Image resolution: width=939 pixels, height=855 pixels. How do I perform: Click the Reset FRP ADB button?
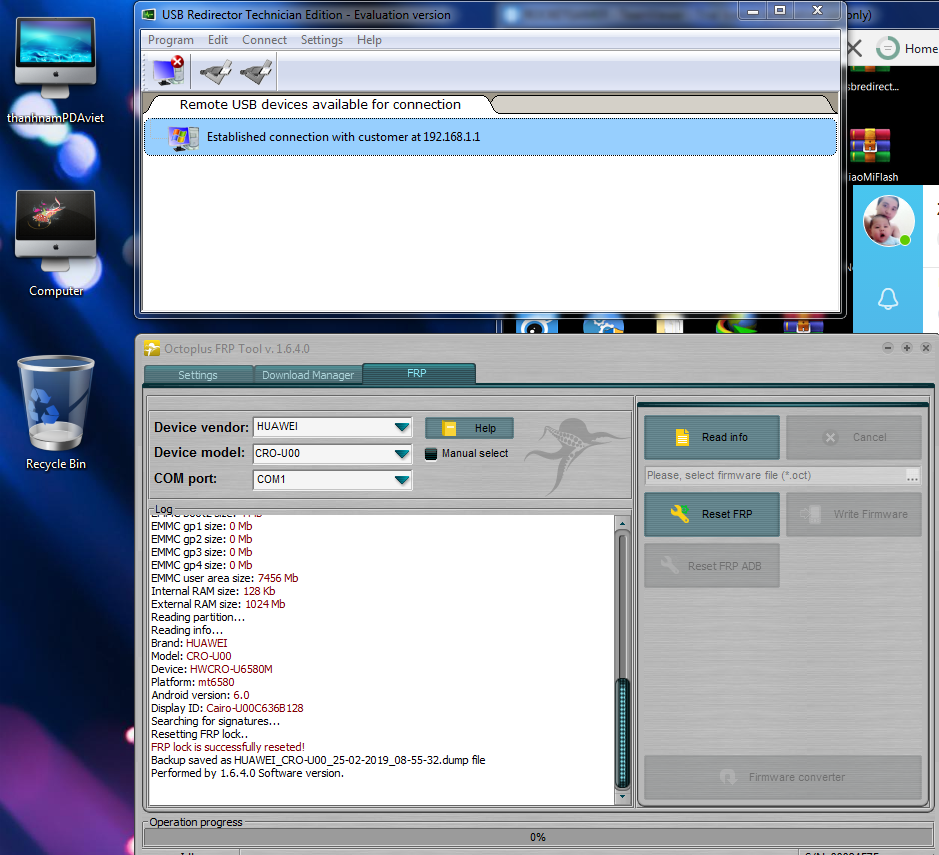coord(711,566)
